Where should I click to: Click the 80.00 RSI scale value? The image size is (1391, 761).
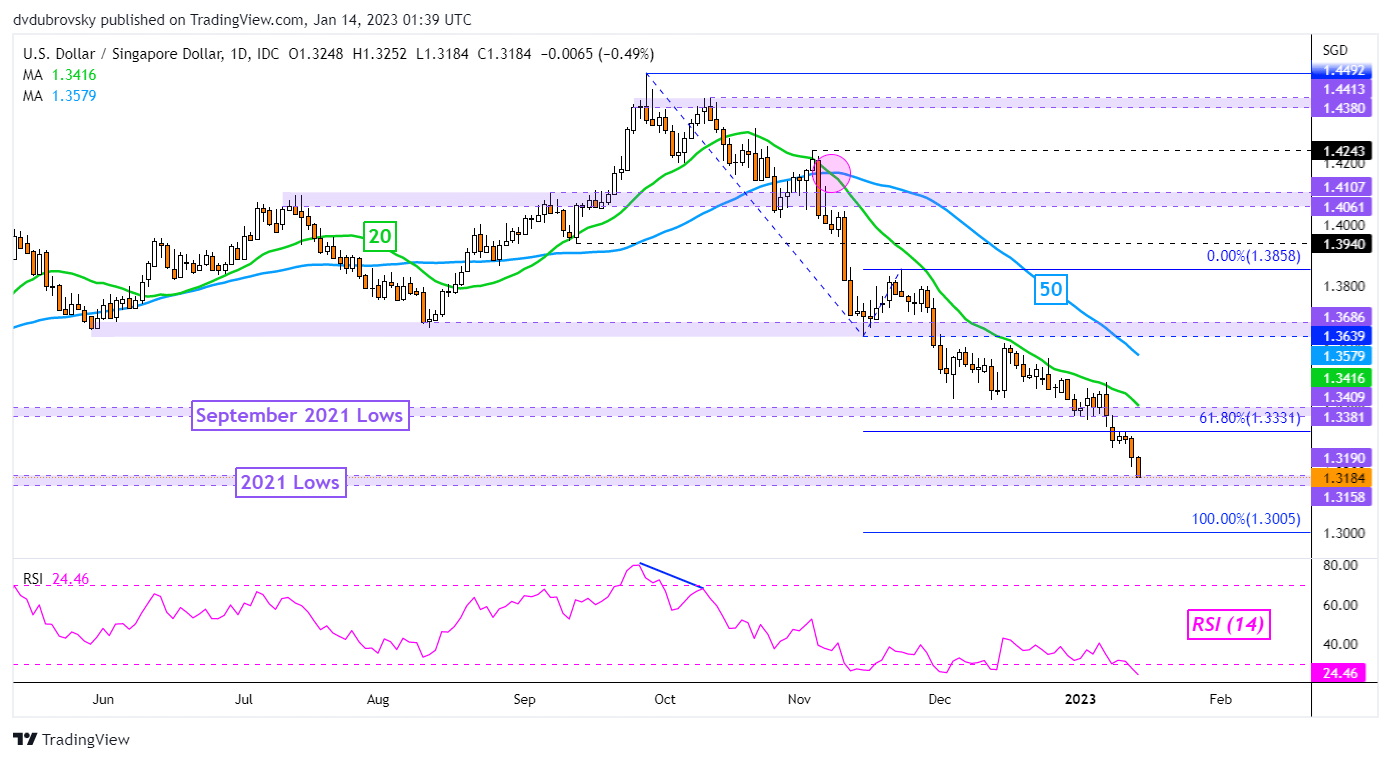coord(1343,565)
